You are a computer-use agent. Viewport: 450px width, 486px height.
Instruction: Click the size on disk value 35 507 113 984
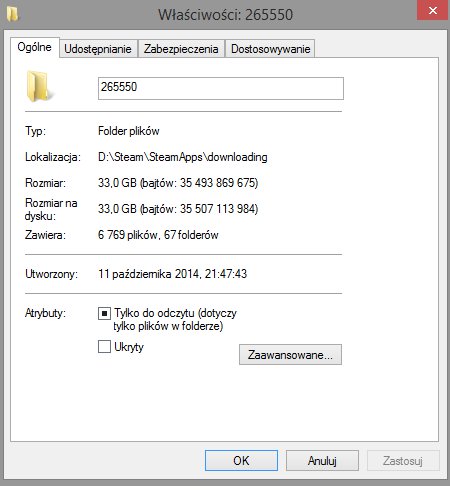pyautogui.click(x=178, y=209)
